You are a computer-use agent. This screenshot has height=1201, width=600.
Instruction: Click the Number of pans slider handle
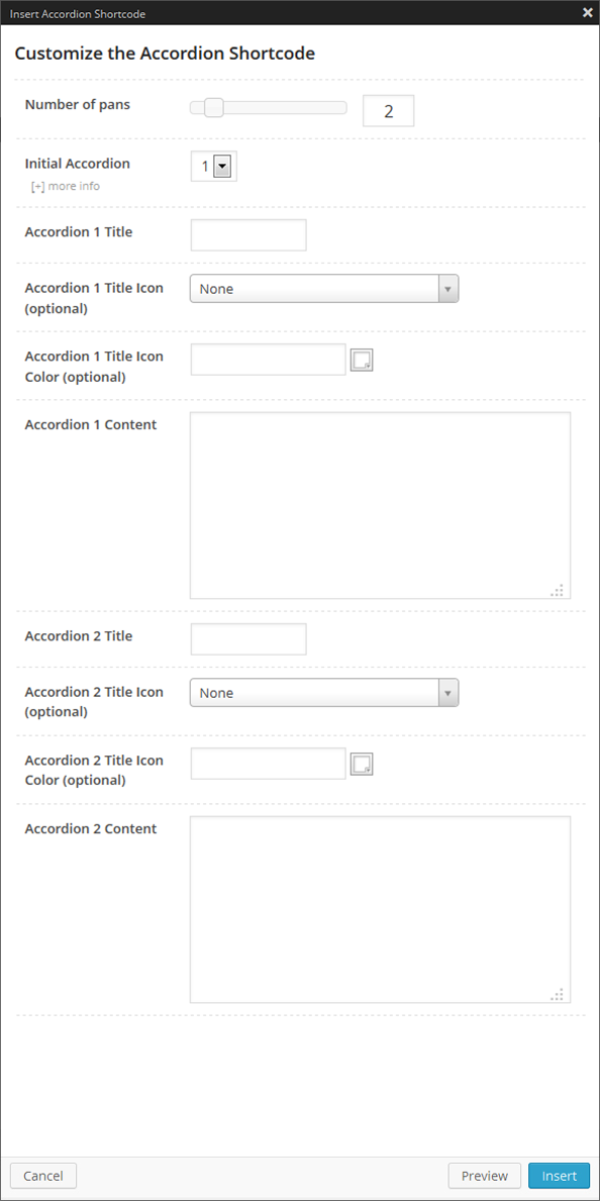point(212,107)
